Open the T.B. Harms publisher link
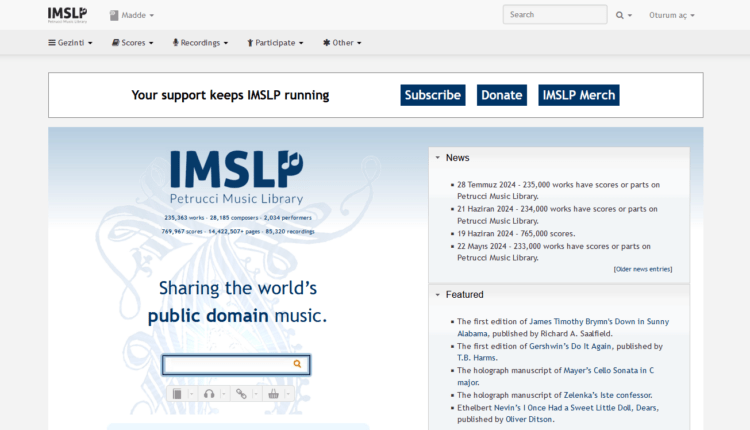Screen dimensions: 750x430 point(476,358)
